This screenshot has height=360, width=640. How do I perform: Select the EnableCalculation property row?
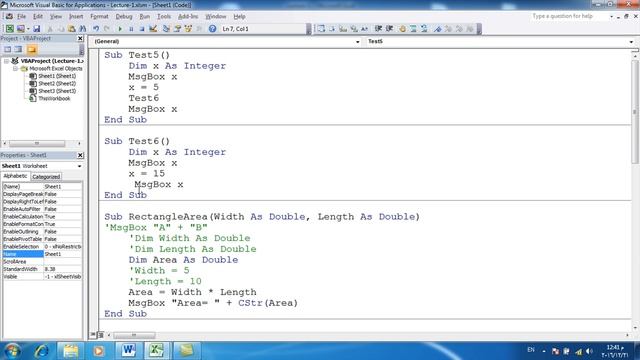pyautogui.click(x=42, y=216)
